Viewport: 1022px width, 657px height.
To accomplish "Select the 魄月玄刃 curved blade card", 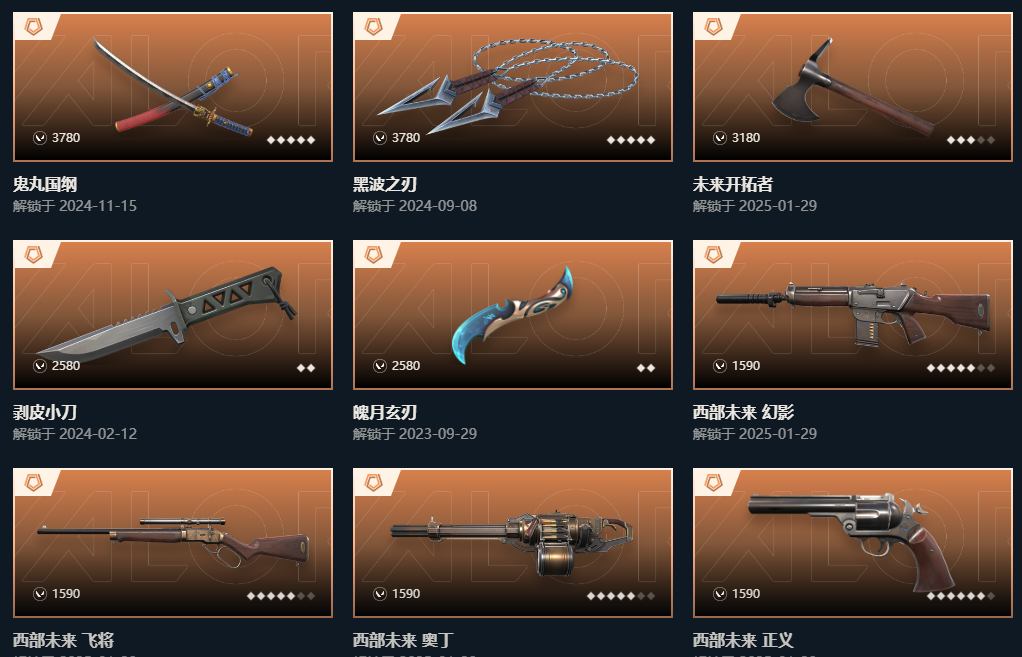I will (x=513, y=315).
